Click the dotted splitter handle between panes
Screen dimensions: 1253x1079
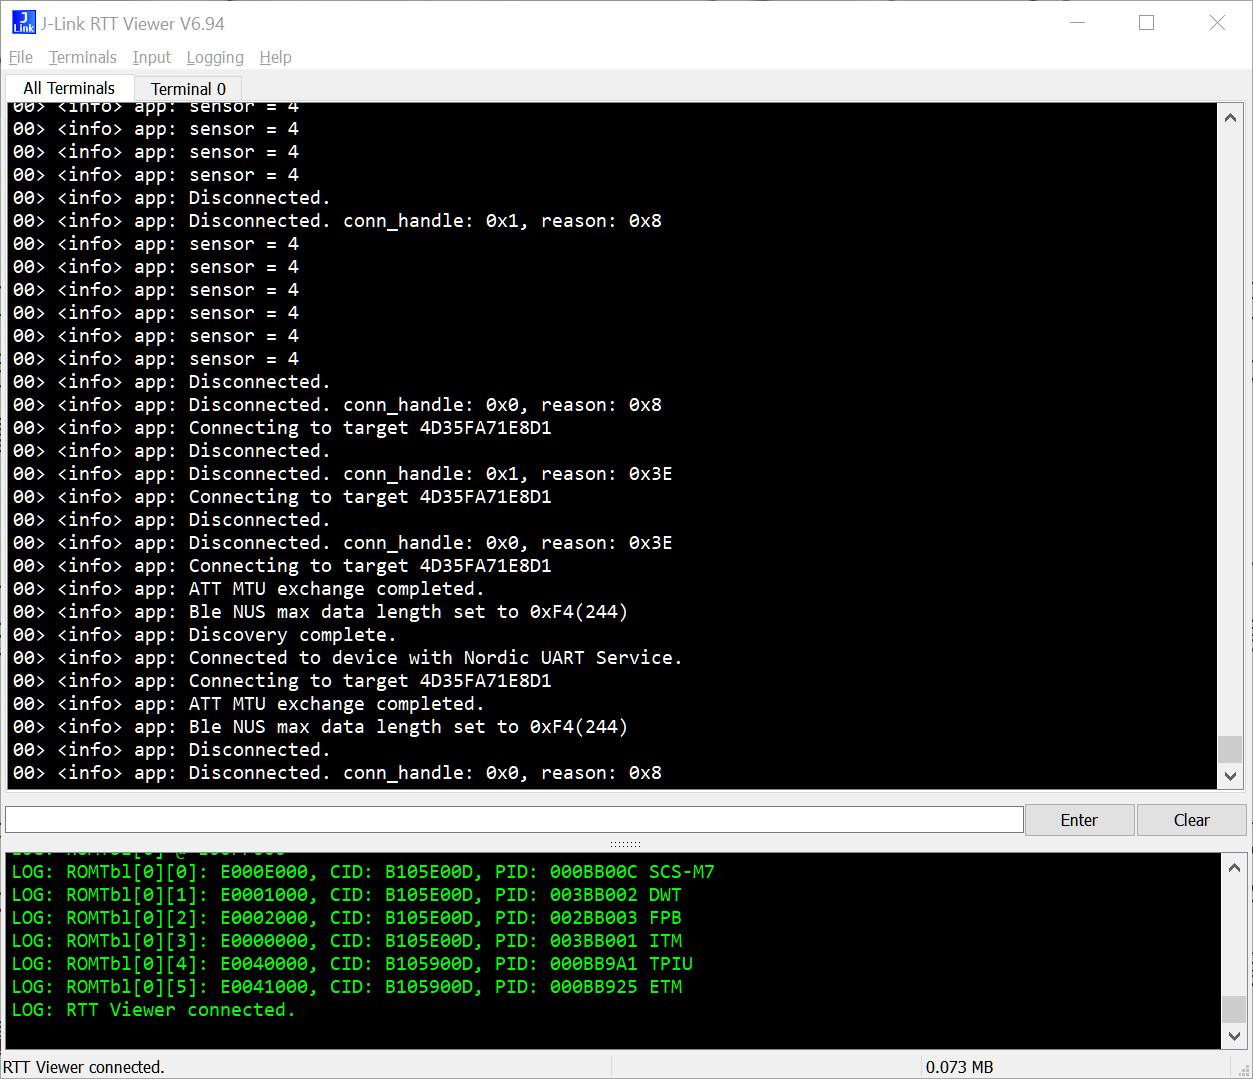click(x=626, y=845)
